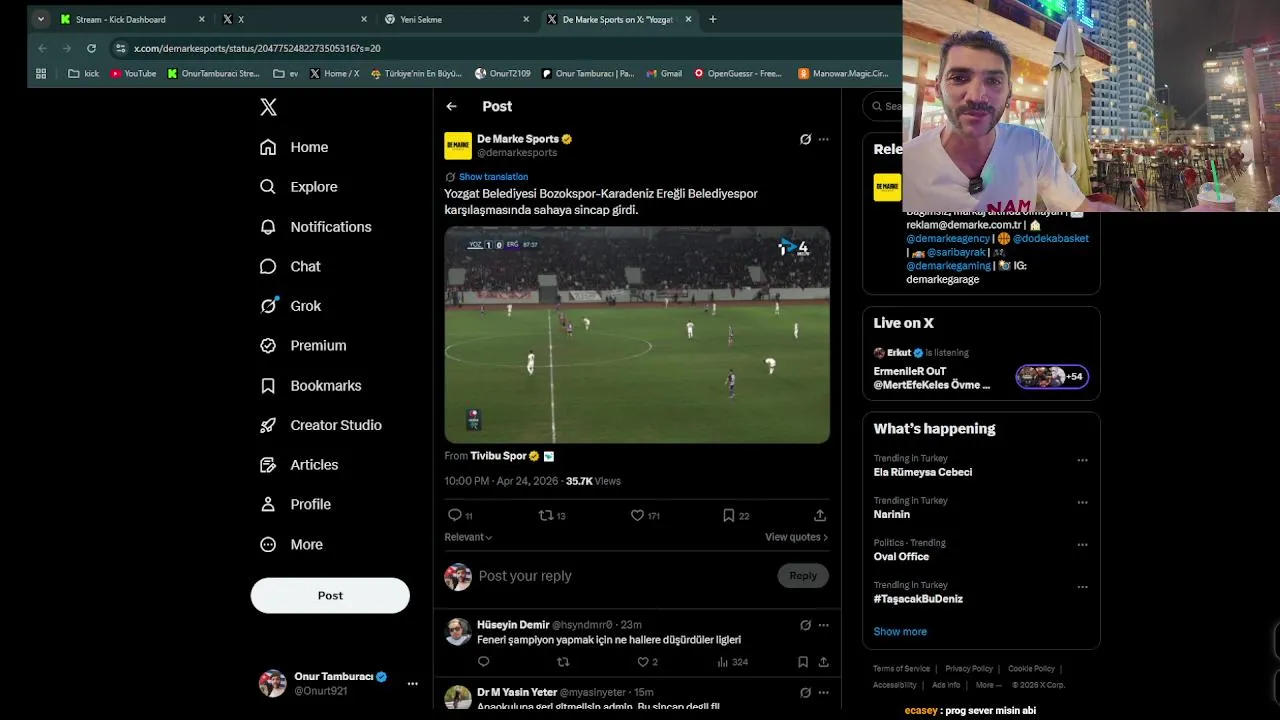Open browser tab search dropdown arrow
This screenshot has width=1280, height=720.
tap(41, 19)
